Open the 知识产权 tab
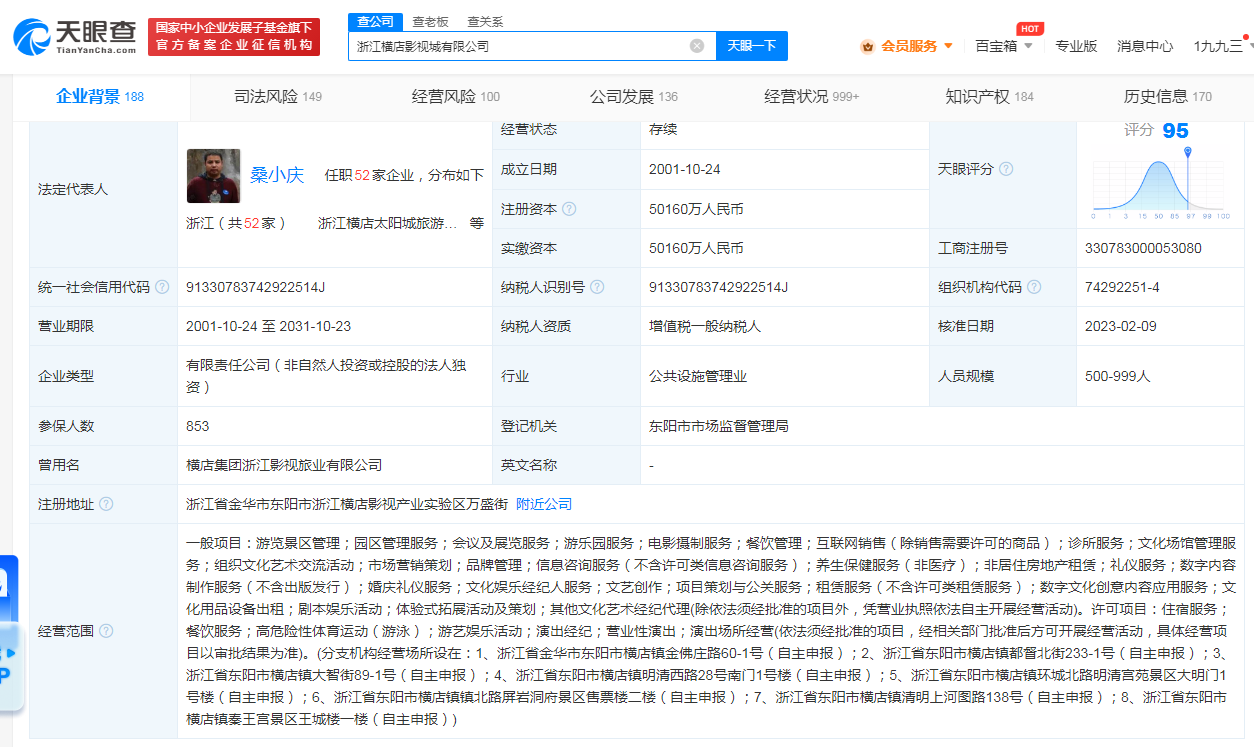1254x747 pixels. tap(990, 97)
